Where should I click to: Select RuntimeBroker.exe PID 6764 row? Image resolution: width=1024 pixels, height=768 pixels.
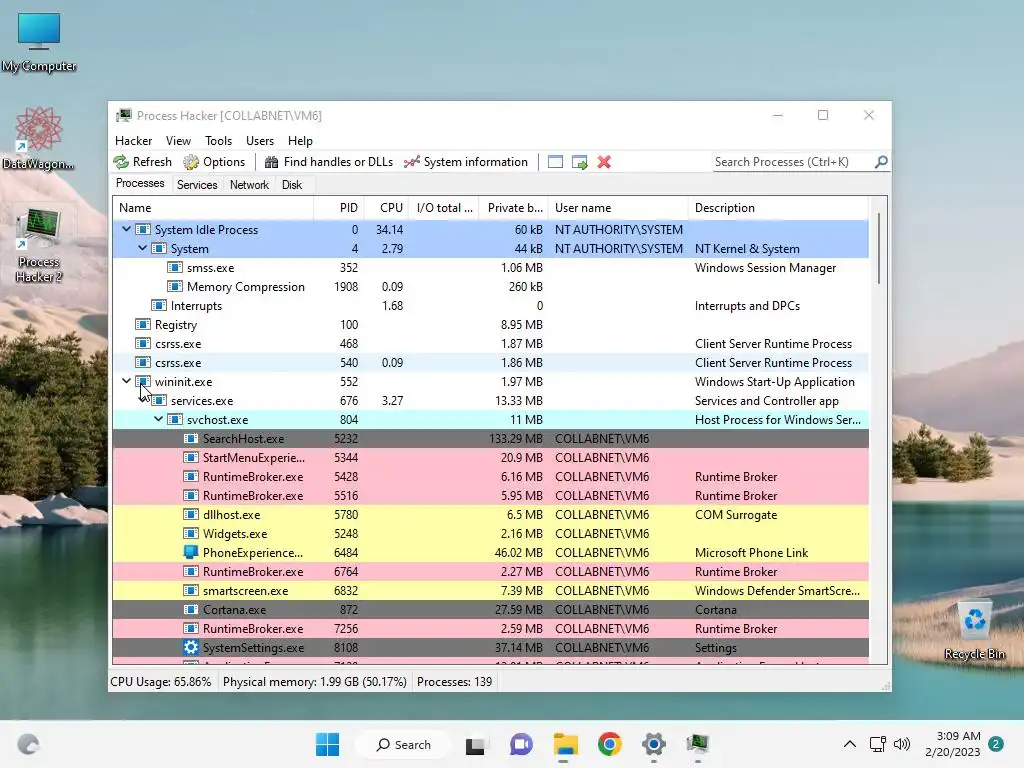click(490, 571)
